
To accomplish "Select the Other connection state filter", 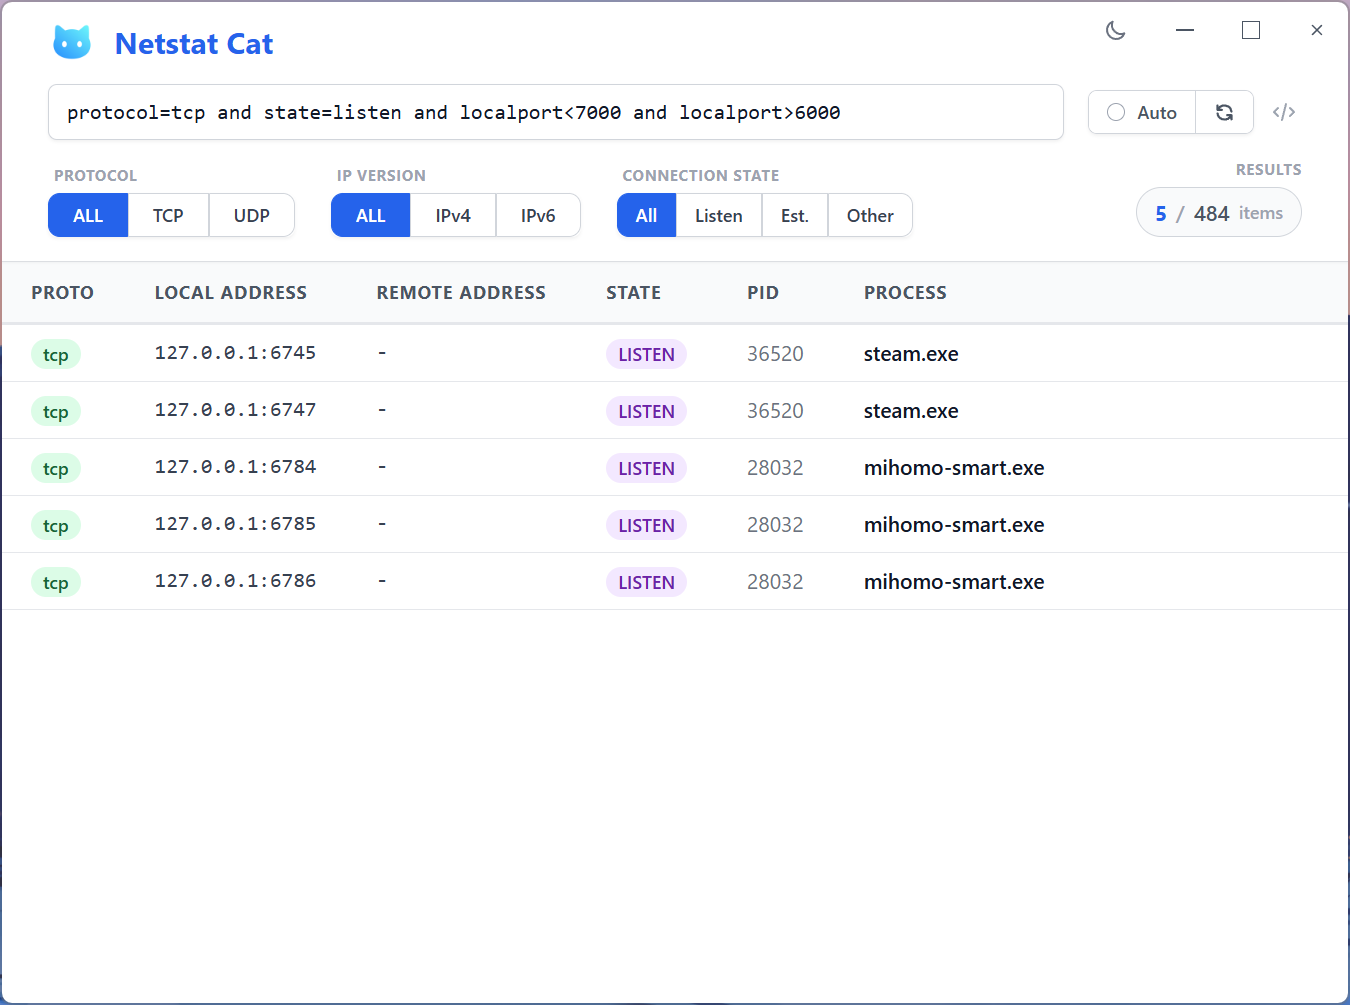I will point(870,215).
